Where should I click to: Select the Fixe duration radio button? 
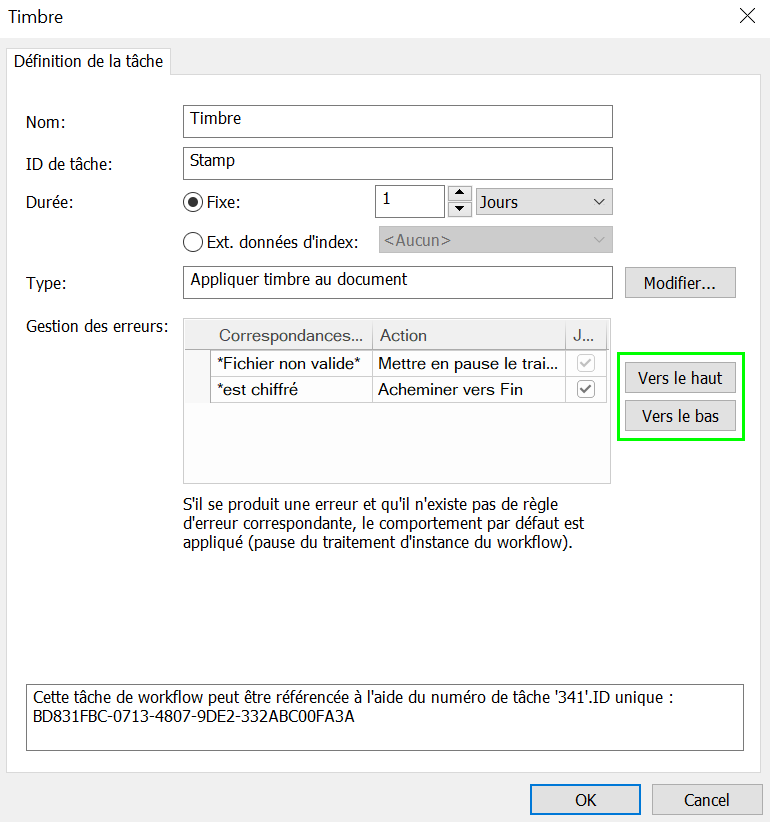coord(193,202)
